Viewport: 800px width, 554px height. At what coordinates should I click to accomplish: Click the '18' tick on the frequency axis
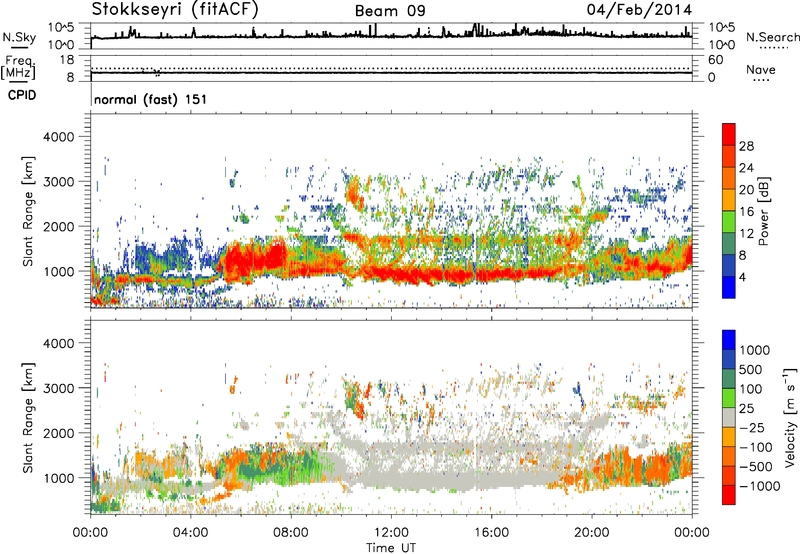[67, 60]
